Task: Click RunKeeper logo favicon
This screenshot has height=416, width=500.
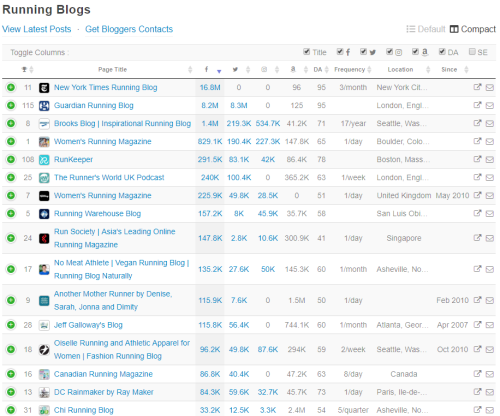Action: point(44,160)
